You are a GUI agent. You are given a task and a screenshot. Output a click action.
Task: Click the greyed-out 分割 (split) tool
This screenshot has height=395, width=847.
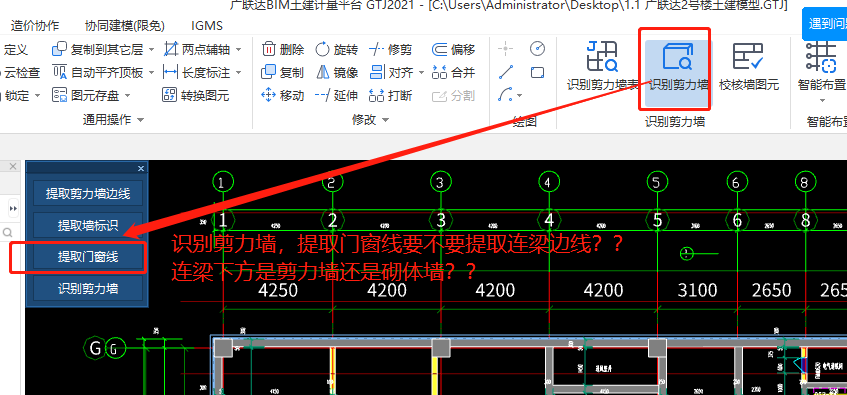(x=453, y=96)
